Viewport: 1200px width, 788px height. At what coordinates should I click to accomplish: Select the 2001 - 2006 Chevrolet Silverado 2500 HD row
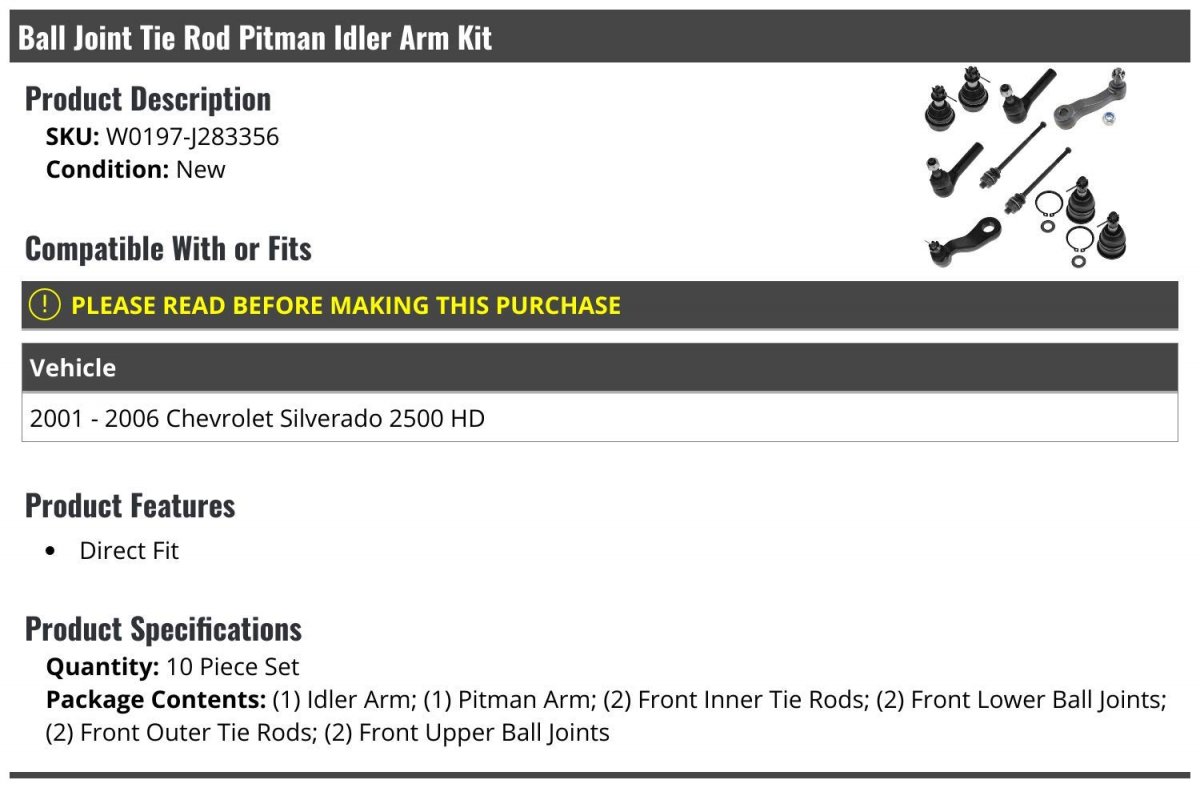tap(600, 418)
